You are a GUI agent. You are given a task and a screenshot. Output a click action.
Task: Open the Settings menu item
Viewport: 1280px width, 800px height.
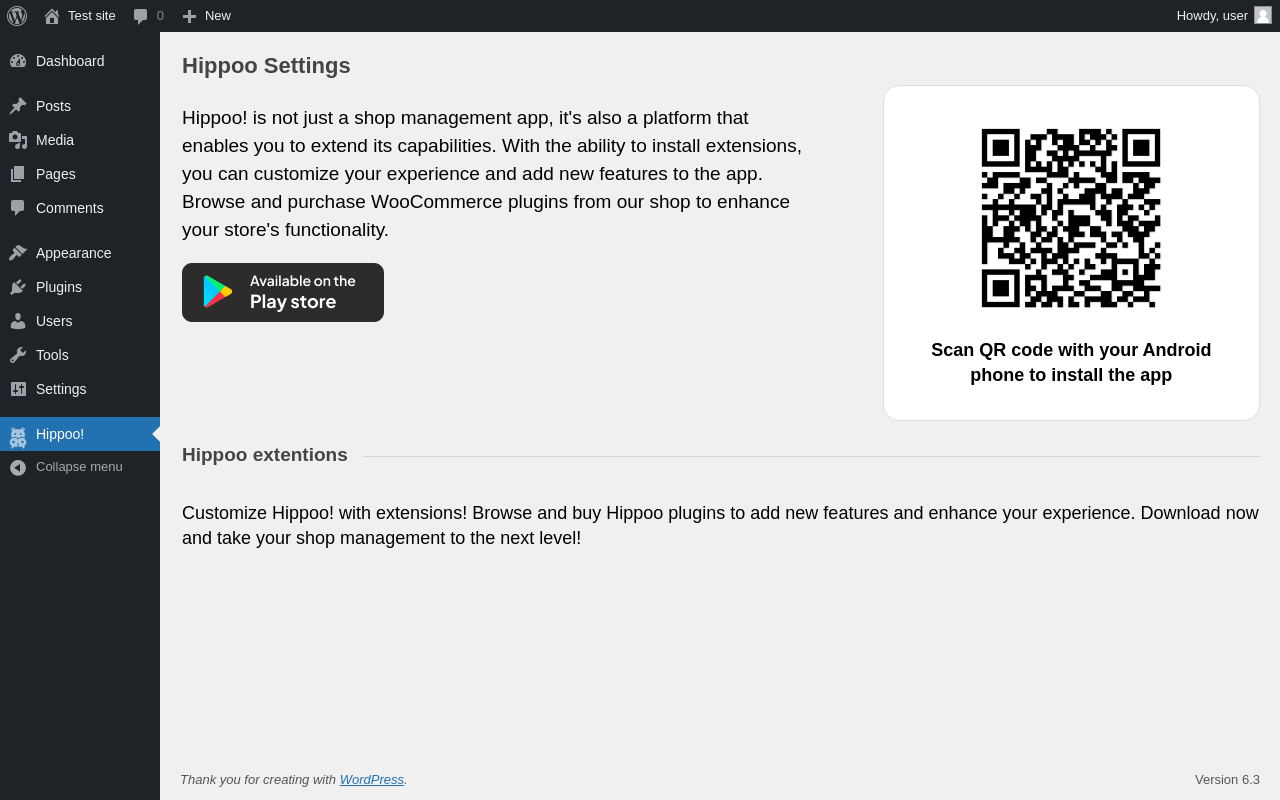[x=80, y=389]
